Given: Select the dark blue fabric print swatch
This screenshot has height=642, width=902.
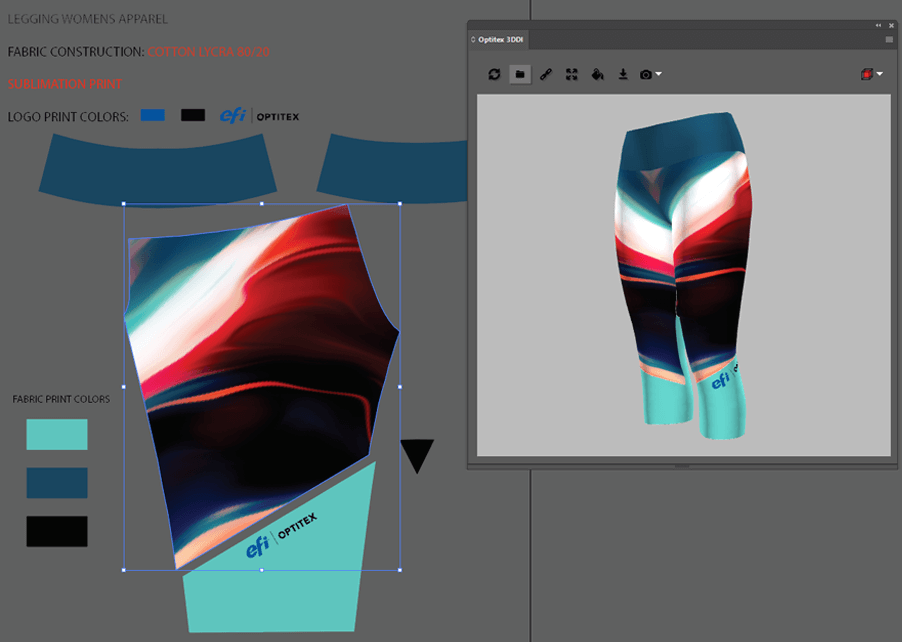Looking at the screenshot, I should pyautogui.click(x=57, y=482).
